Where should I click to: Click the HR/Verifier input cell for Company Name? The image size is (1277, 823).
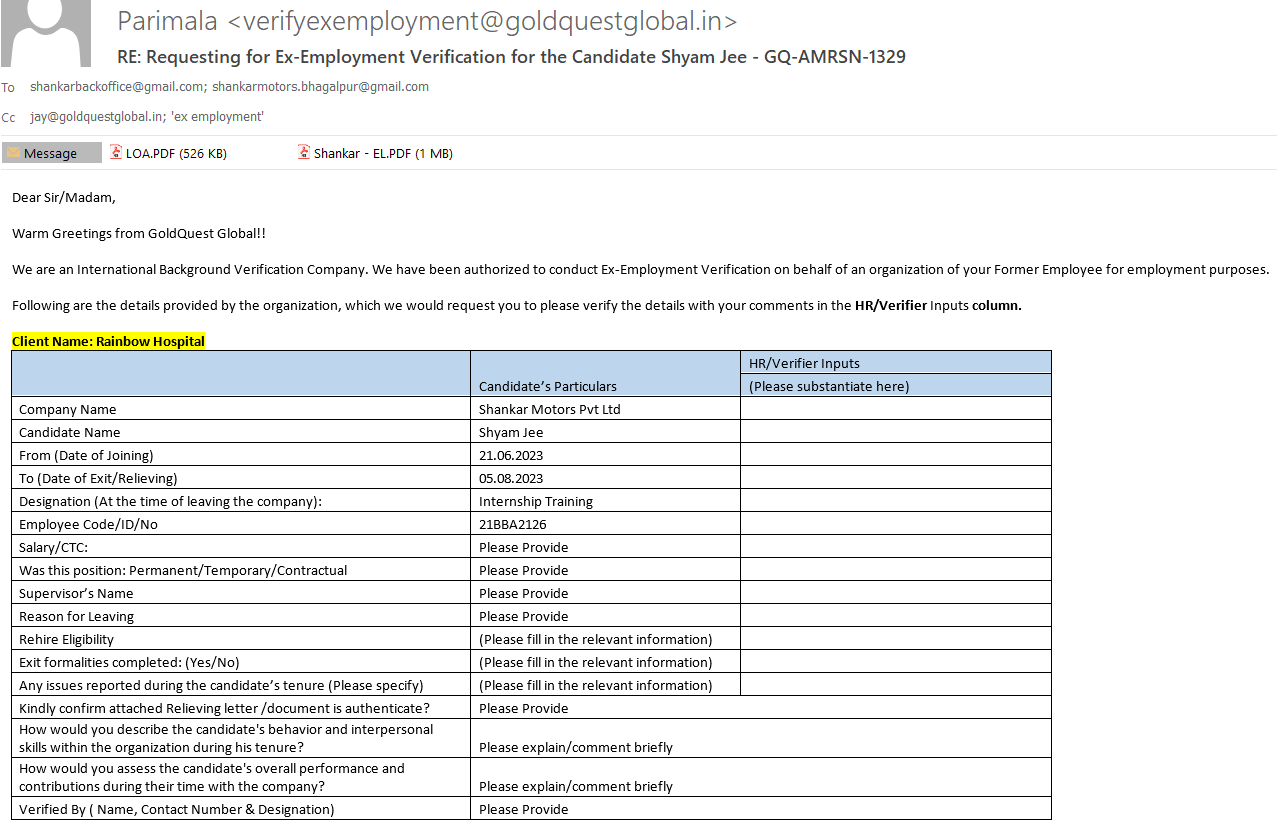click(x=895, y=409)
